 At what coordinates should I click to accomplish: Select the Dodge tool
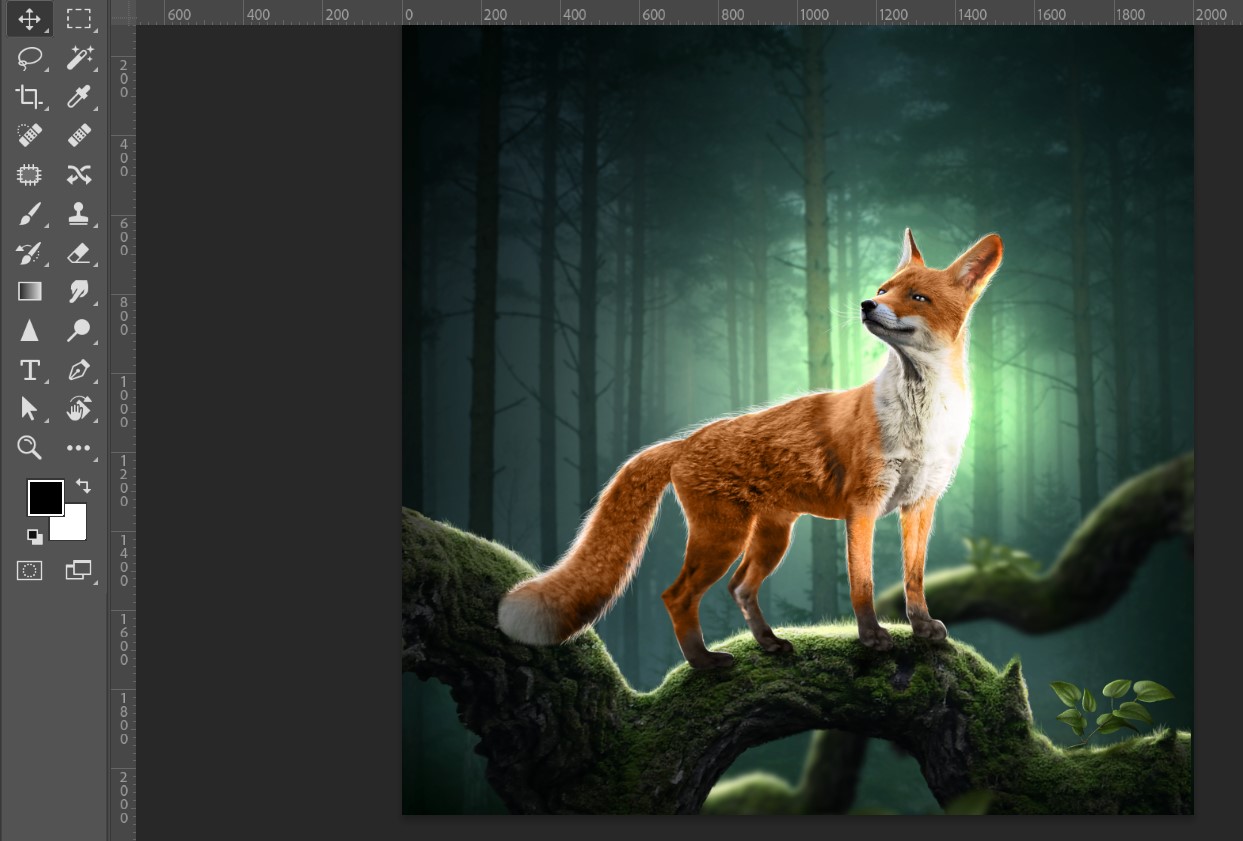(x=79, y=331)
